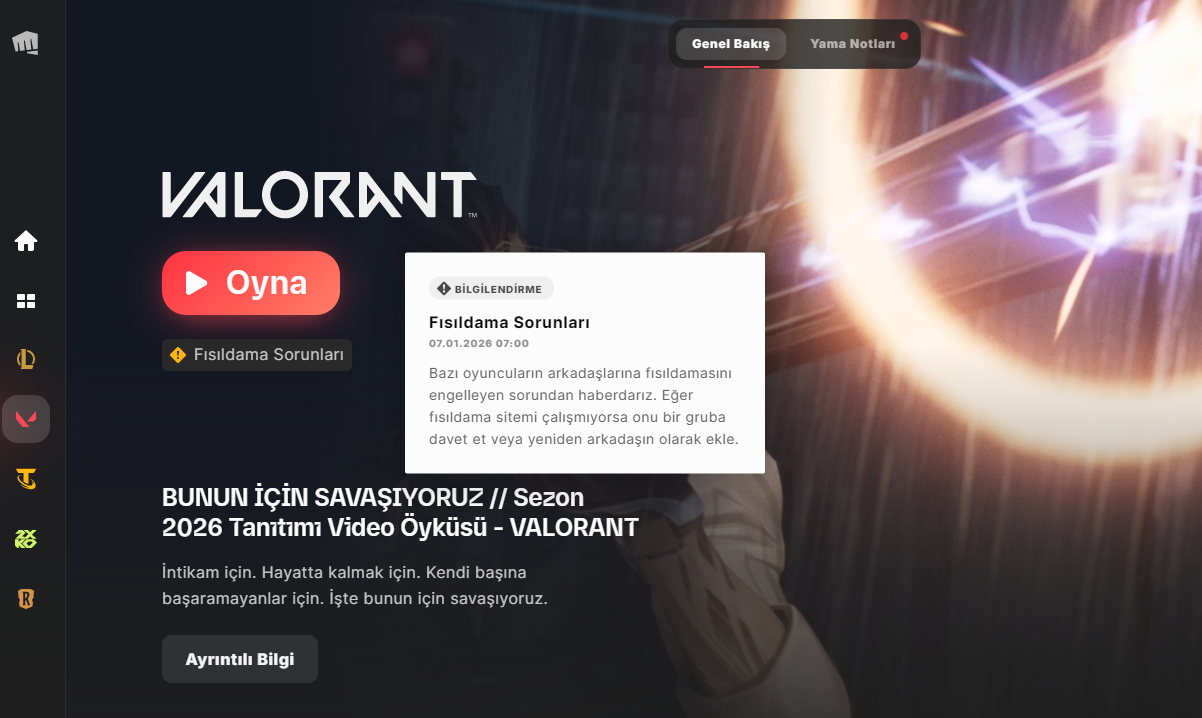Click the Riot Games fist logo
This screenshot has width=1202, height=718.
coord(25,43)
